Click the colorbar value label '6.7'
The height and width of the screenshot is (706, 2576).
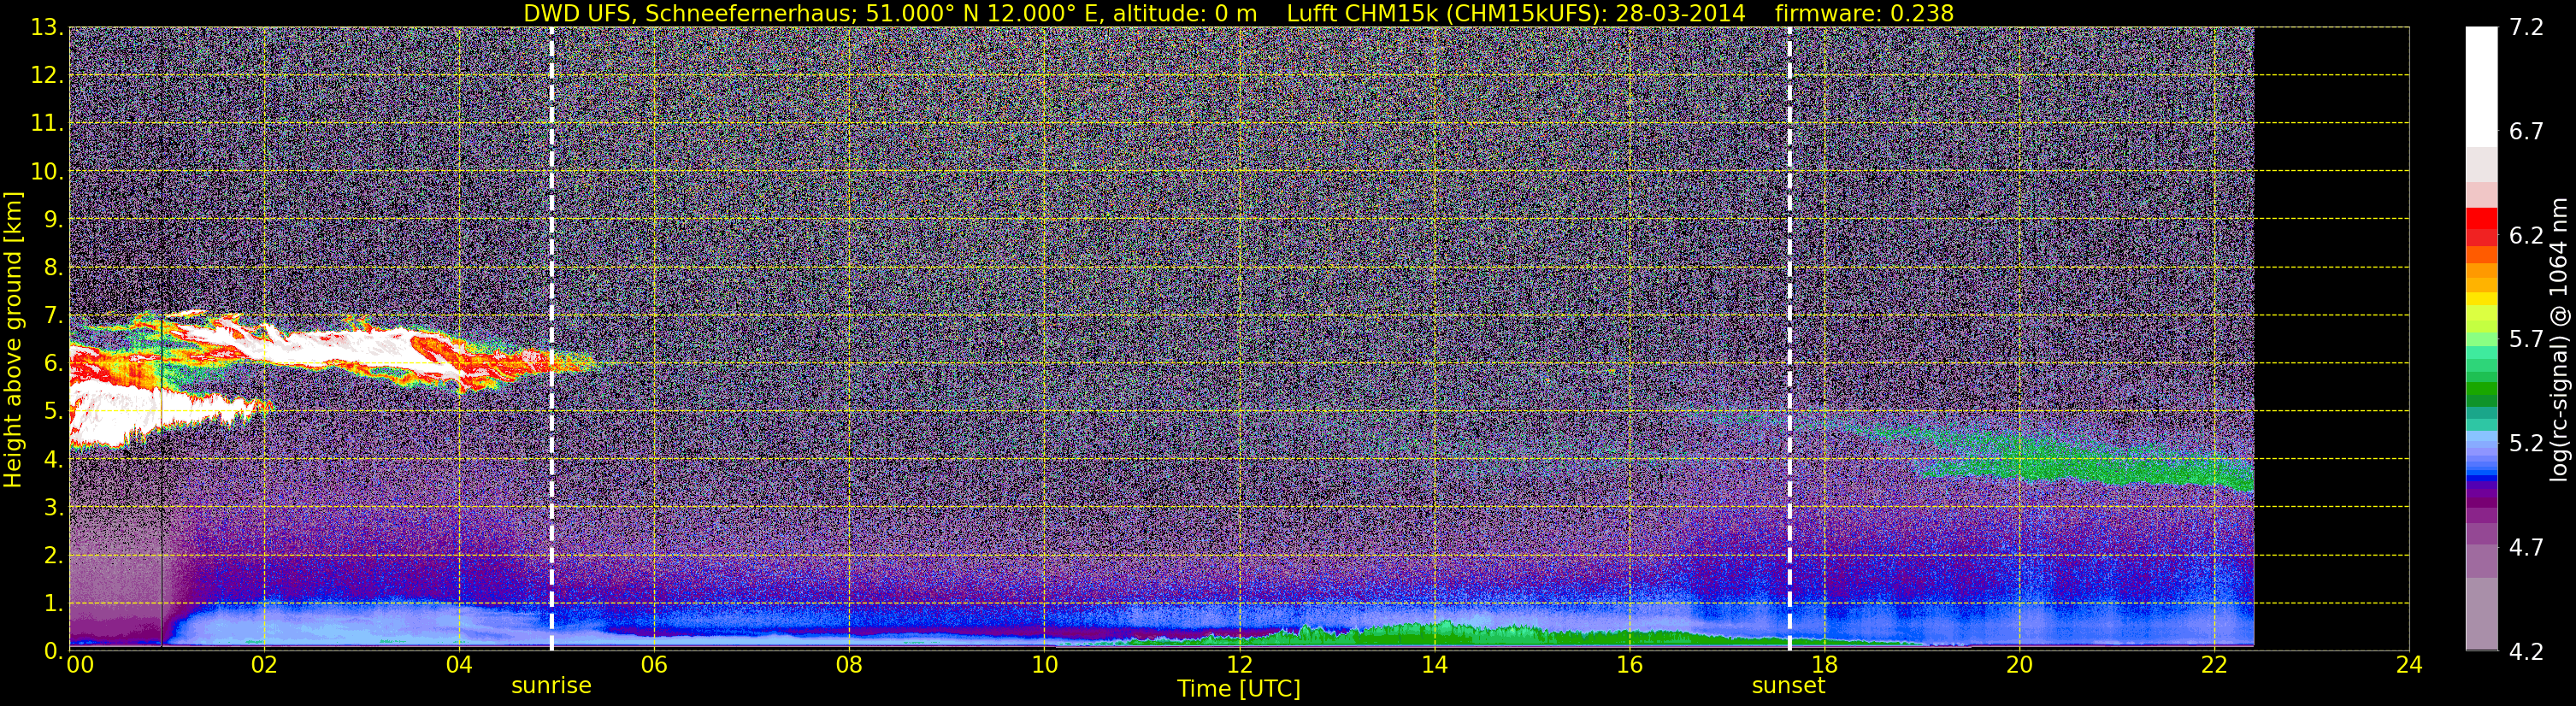(x=2527, y=131)
